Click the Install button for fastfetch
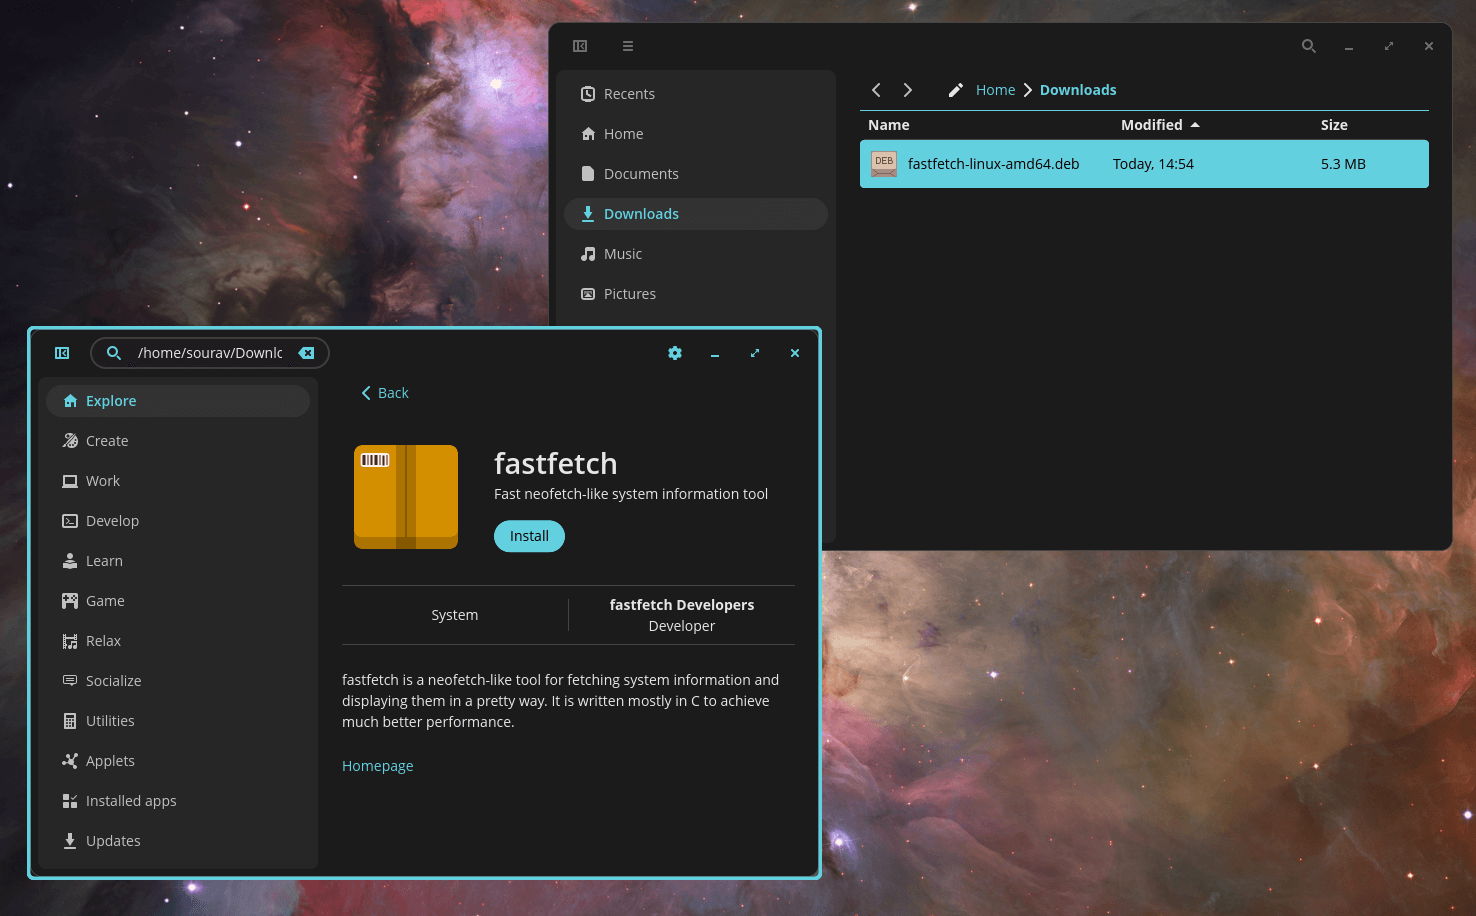The height and width of the screenshot is (916, 1476). [x=529, y=536]
